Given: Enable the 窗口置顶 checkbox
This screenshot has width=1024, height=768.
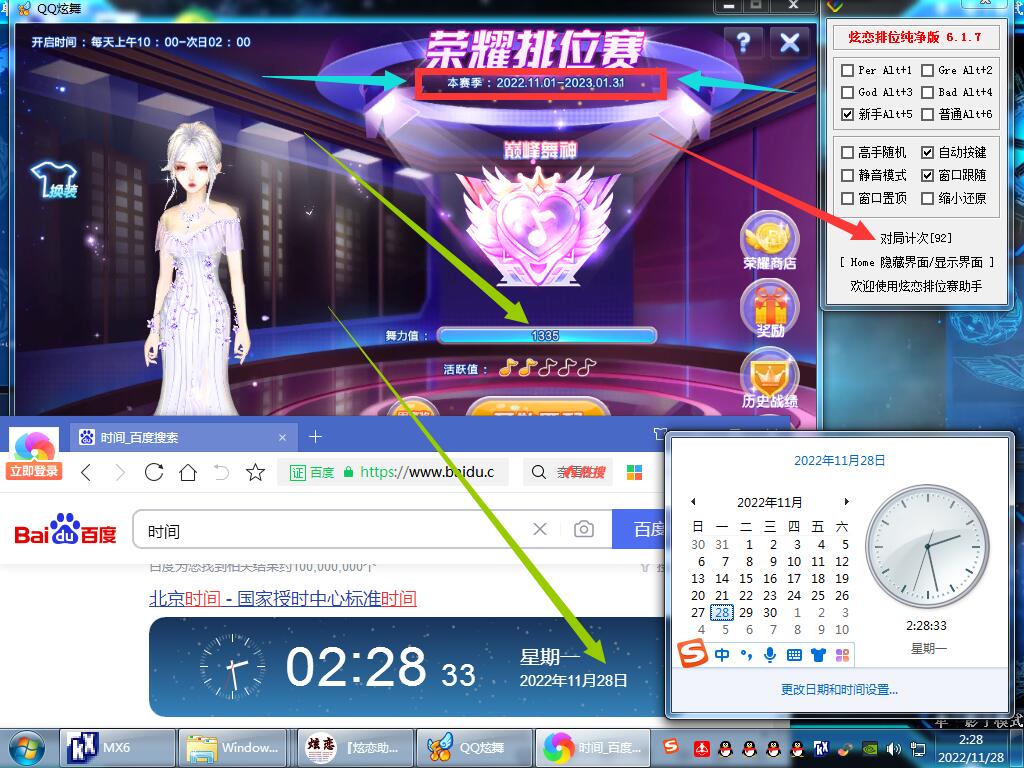Looking at the screenshot, I should coord(847,198).
